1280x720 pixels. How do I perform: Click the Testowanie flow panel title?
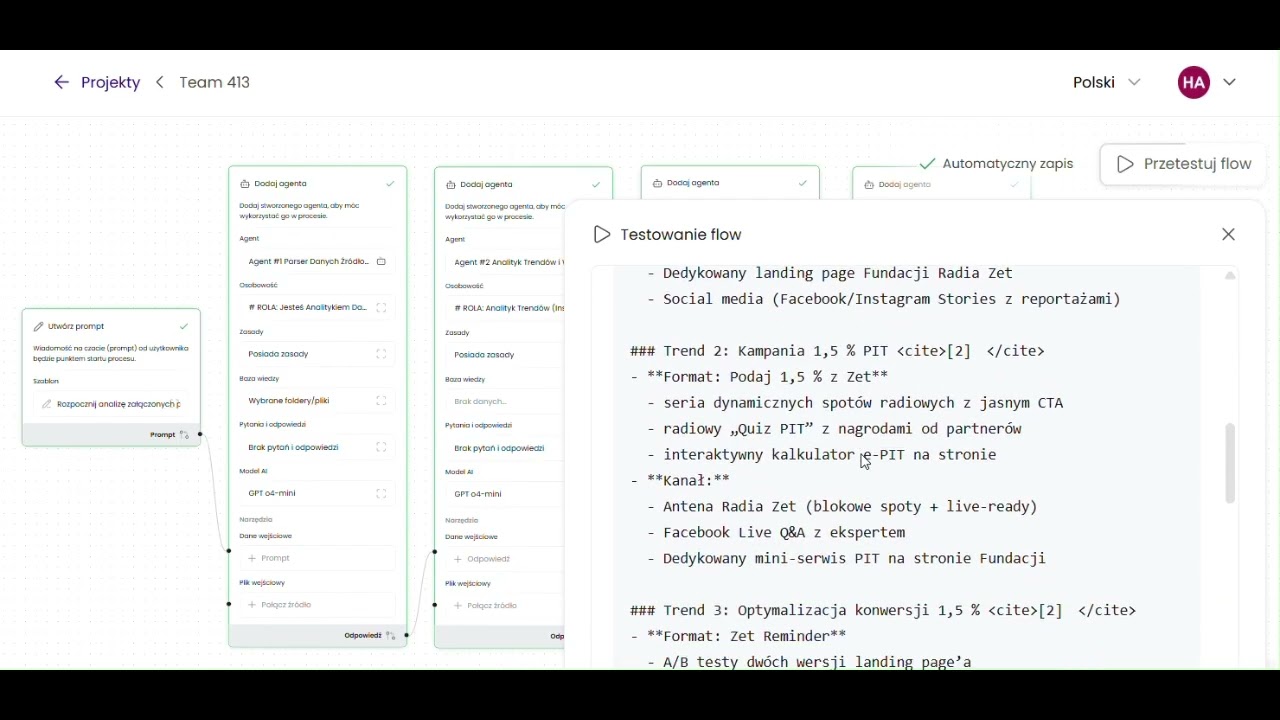[681, 235]
